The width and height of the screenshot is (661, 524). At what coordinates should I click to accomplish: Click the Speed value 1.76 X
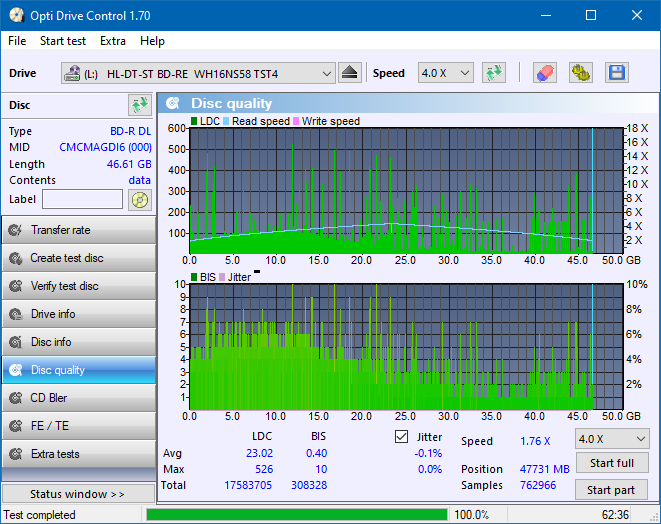(x=535, y=441)
